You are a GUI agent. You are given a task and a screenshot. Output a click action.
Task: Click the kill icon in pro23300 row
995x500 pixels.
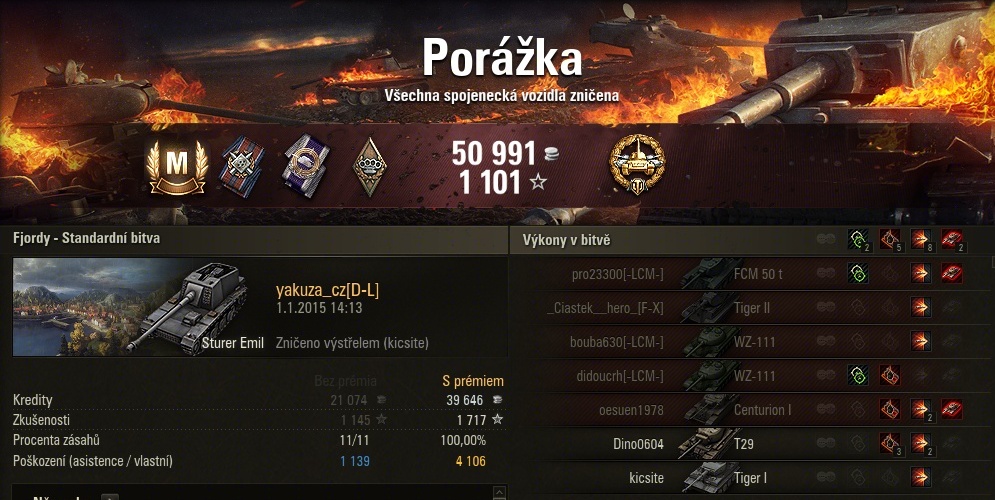tap(952, 273)
